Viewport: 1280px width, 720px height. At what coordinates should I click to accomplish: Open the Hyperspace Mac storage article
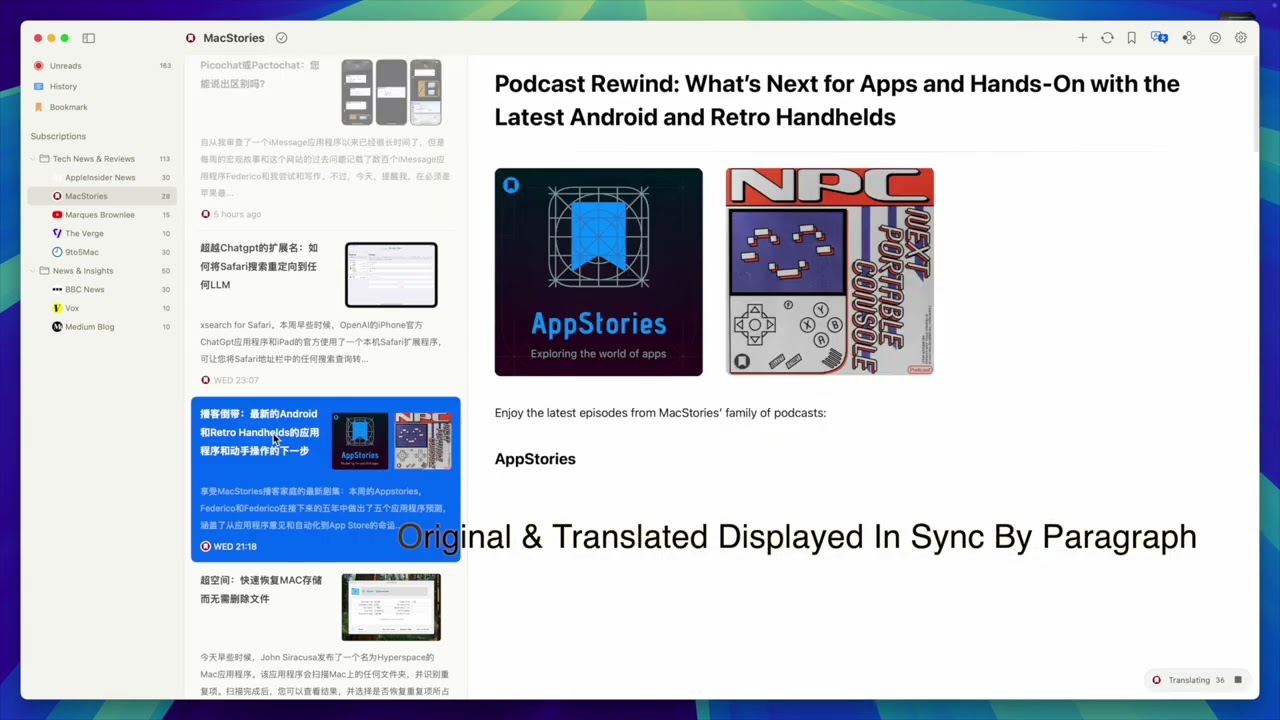pyautogui.click(x=325, y=634)
